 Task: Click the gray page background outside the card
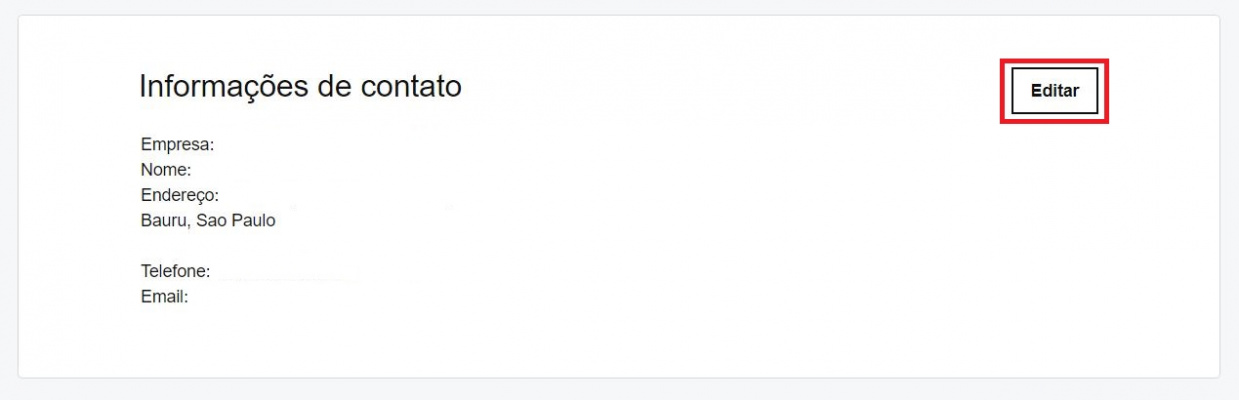(x=620, y=390)
